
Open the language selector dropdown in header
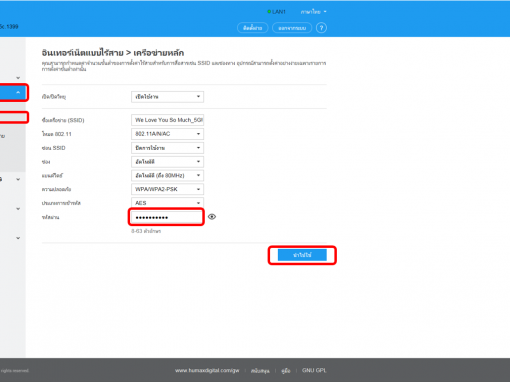(313, 12)
